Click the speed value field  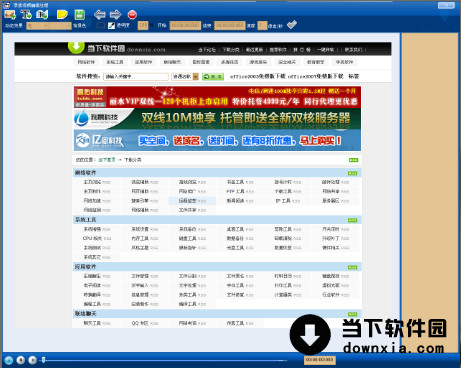262,25
